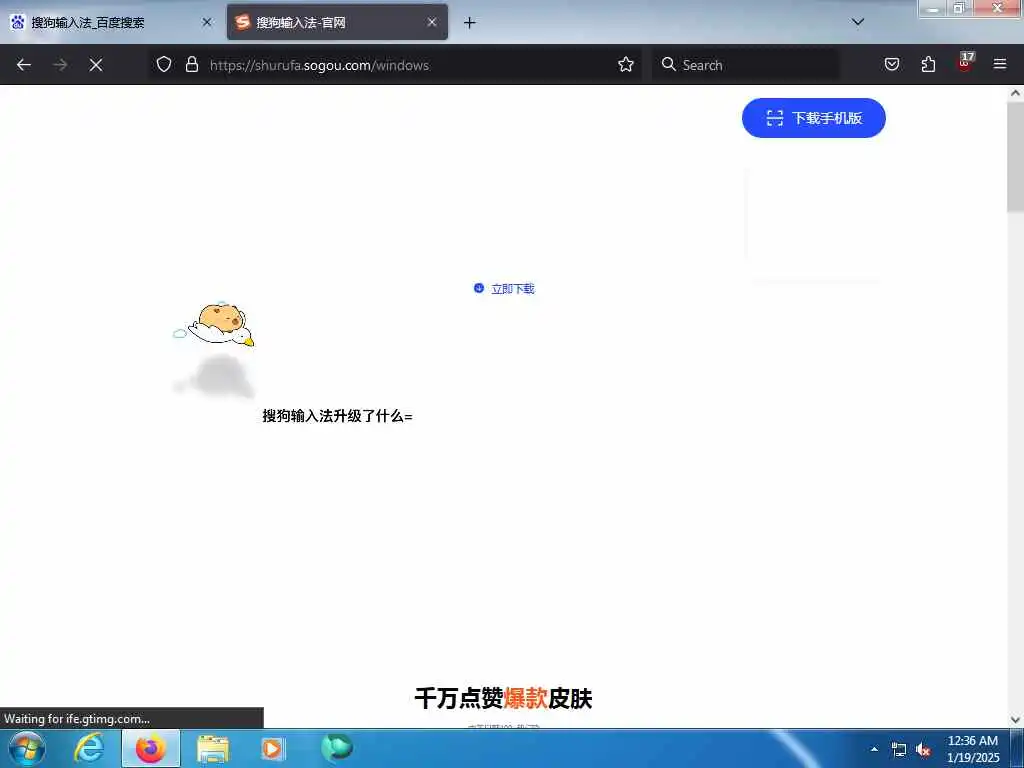This screenshot has height=768, width=1024.
Task: View site security lock info
Action: [x=191, y=64]
